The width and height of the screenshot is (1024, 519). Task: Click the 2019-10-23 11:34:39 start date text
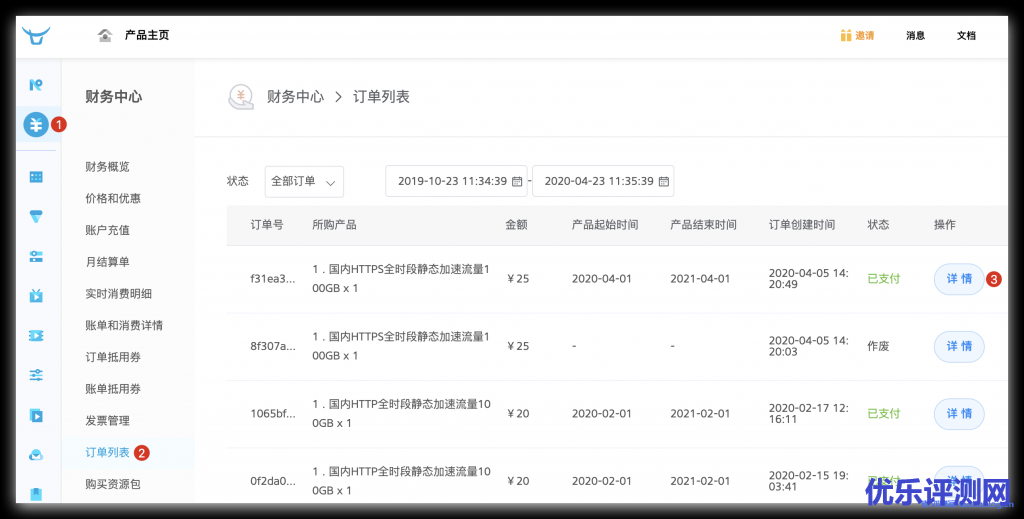pos(452,181)
